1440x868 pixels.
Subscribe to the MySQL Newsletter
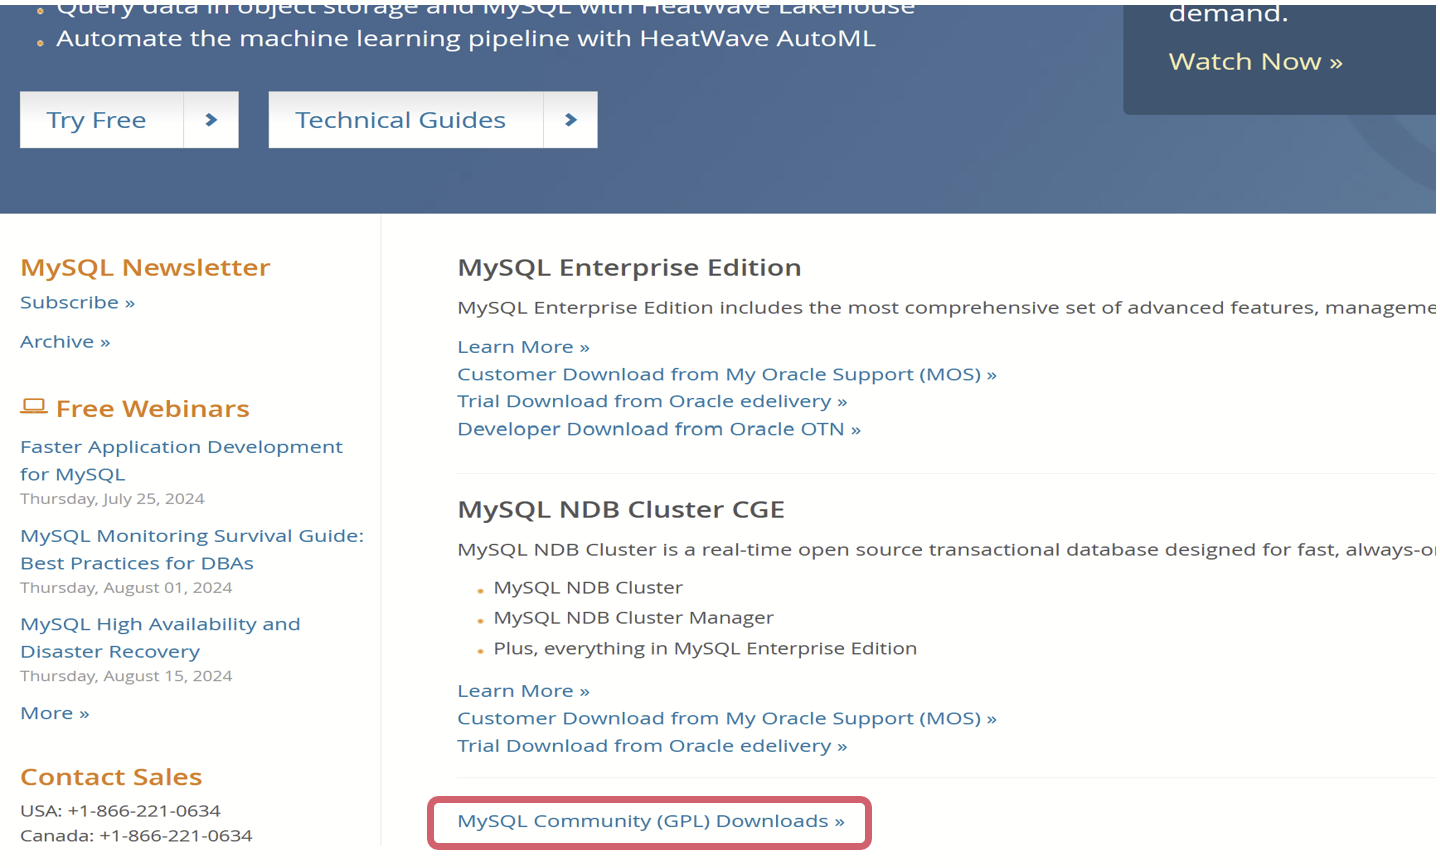(77, 302)
